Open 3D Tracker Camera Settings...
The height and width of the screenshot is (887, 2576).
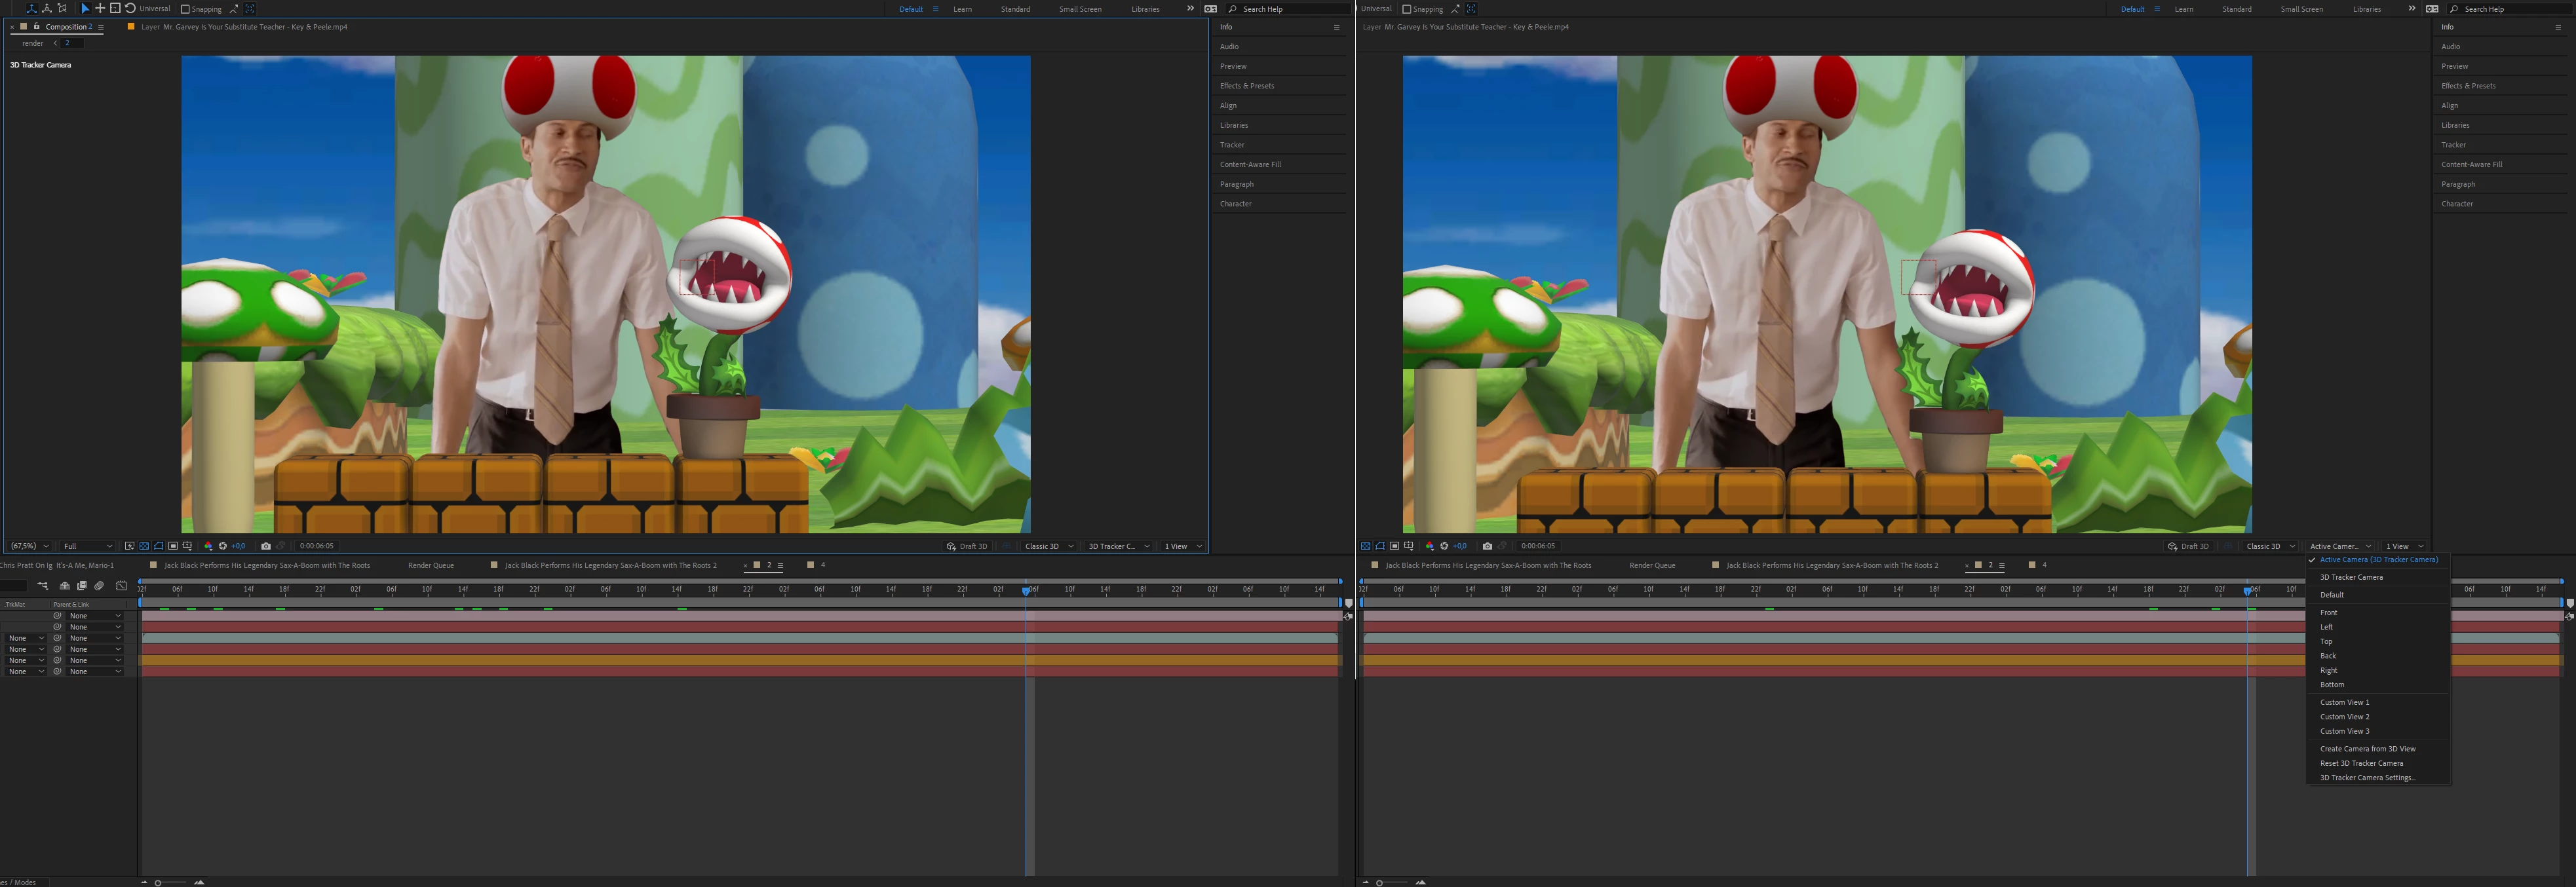click(2367, 777)
